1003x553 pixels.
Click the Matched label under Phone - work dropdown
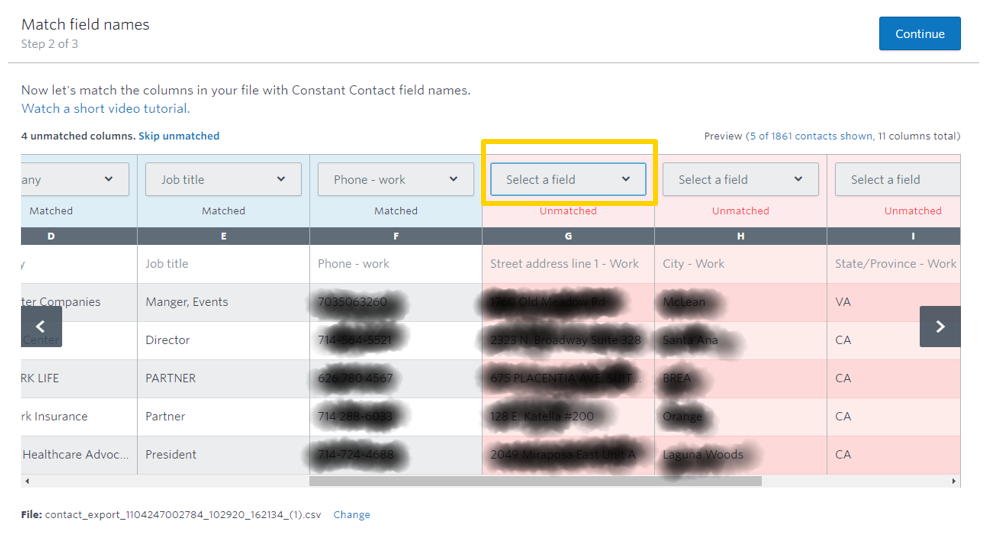[396, 211]
